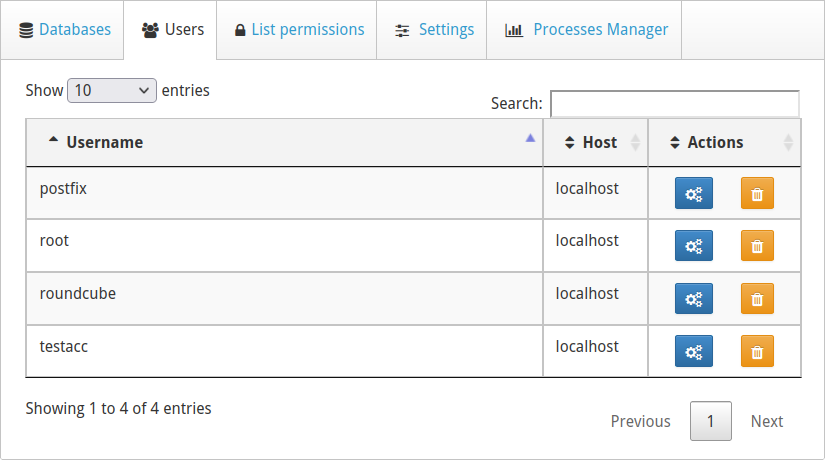Delete the root user with trash icon

tap(757, 246)
